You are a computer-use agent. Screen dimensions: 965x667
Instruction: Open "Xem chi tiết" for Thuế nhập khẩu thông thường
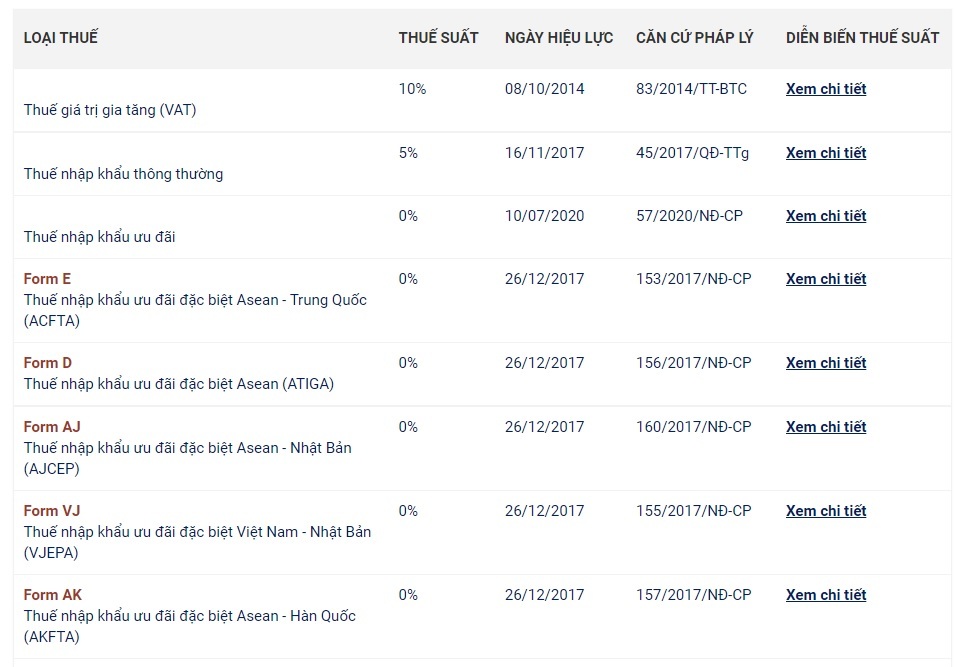click(825, 153)
